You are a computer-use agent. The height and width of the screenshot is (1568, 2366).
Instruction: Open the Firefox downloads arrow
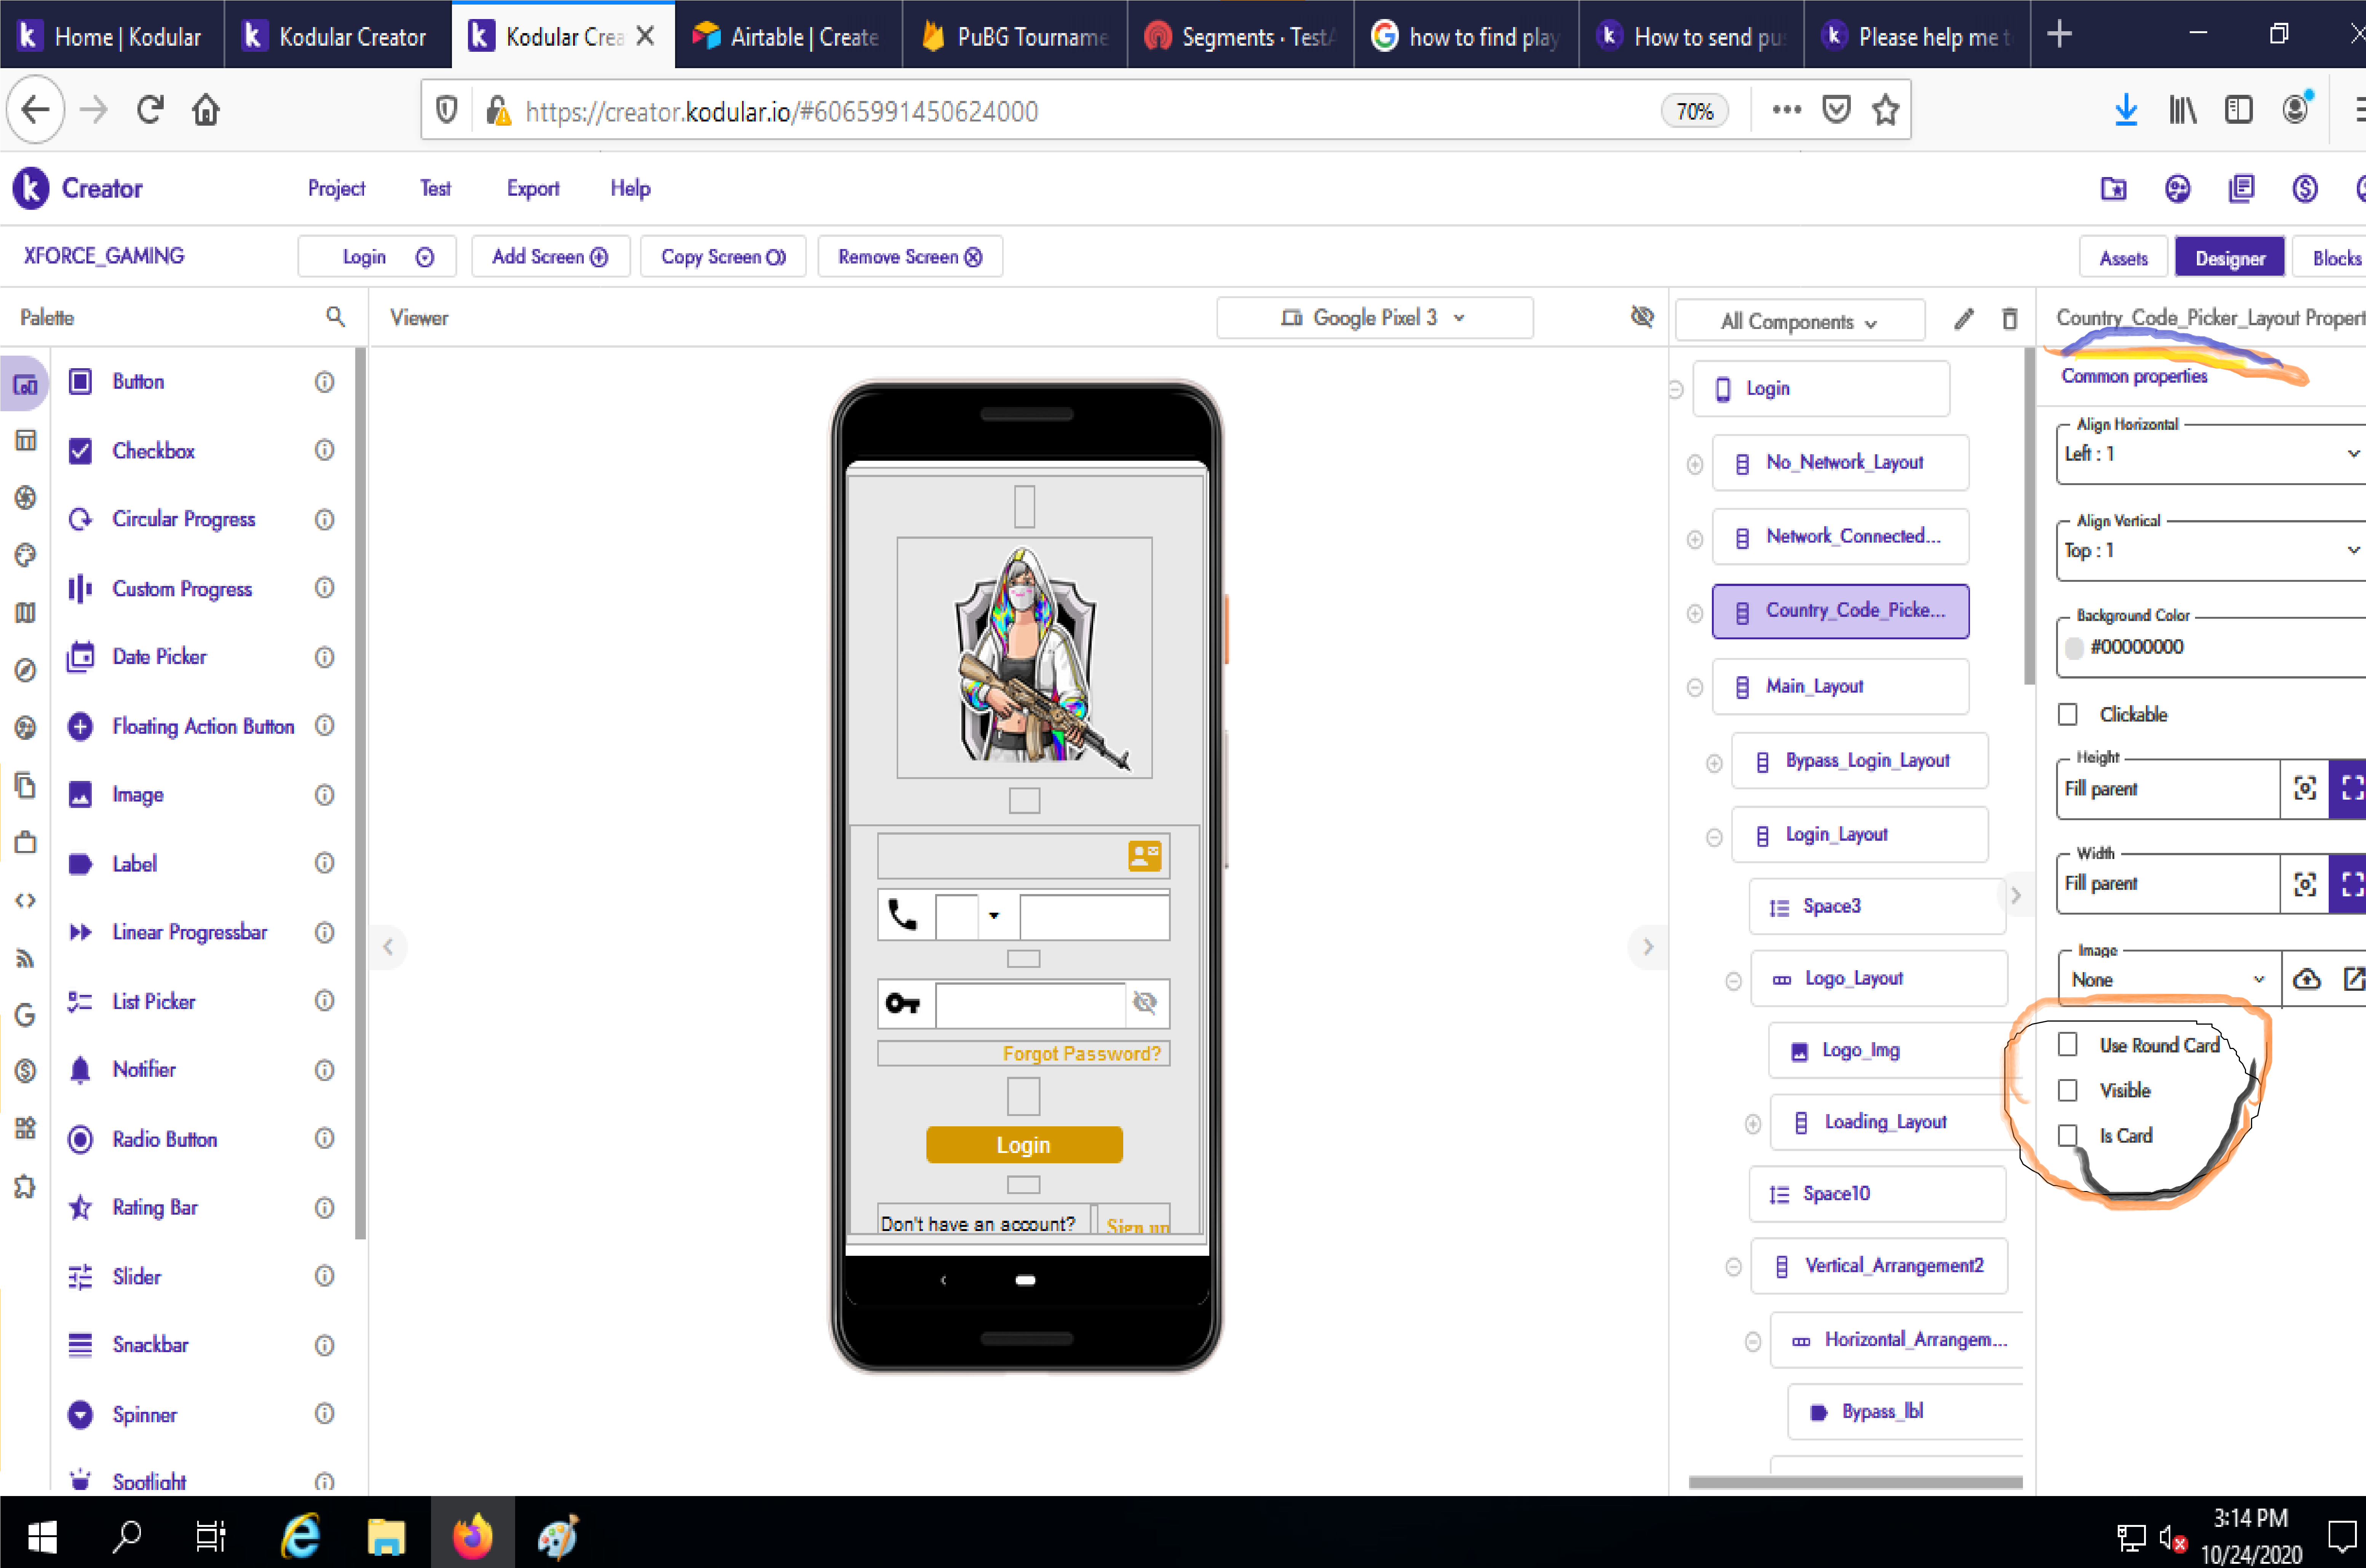tap(2126, 110)
